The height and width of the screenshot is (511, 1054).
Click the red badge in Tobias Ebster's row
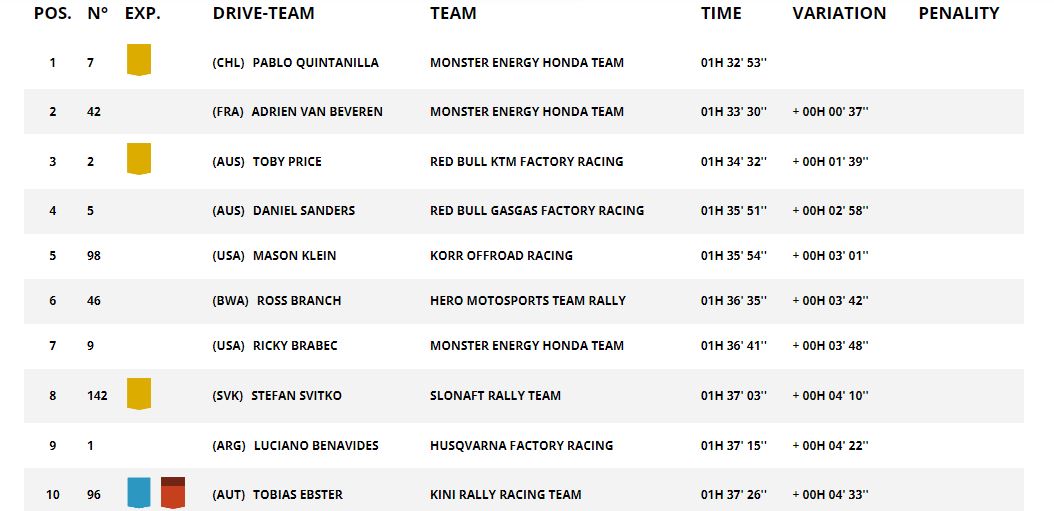(173, 492)
